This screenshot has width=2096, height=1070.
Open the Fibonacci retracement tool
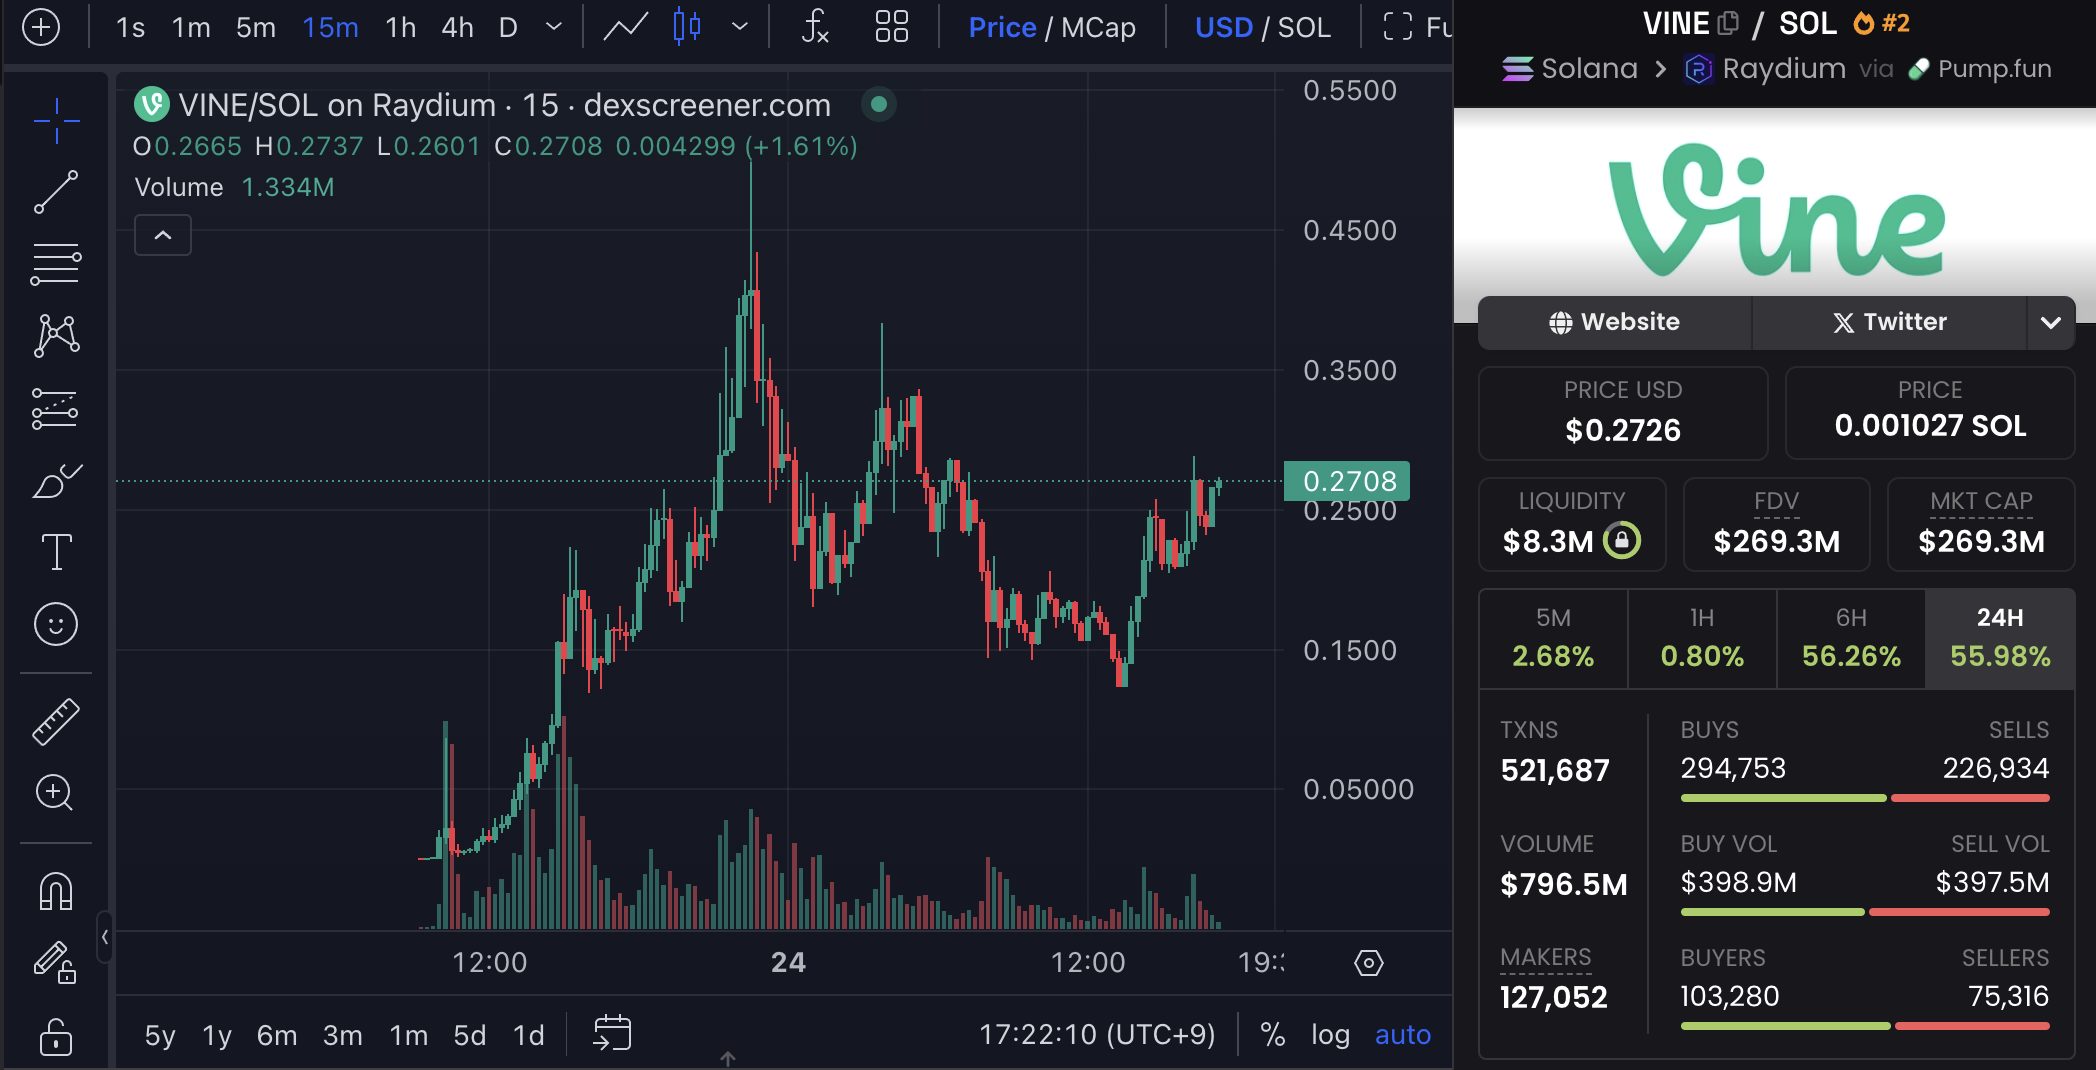coord(56,264)
